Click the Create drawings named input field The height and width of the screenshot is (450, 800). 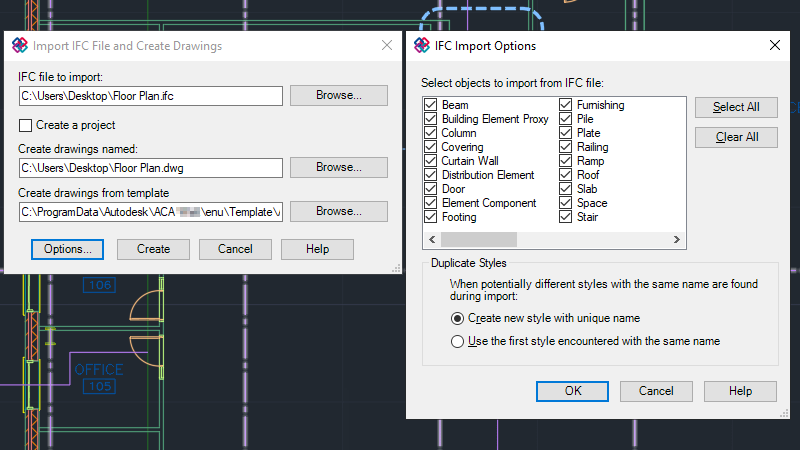pyautogui.click(x=151, y=168)
